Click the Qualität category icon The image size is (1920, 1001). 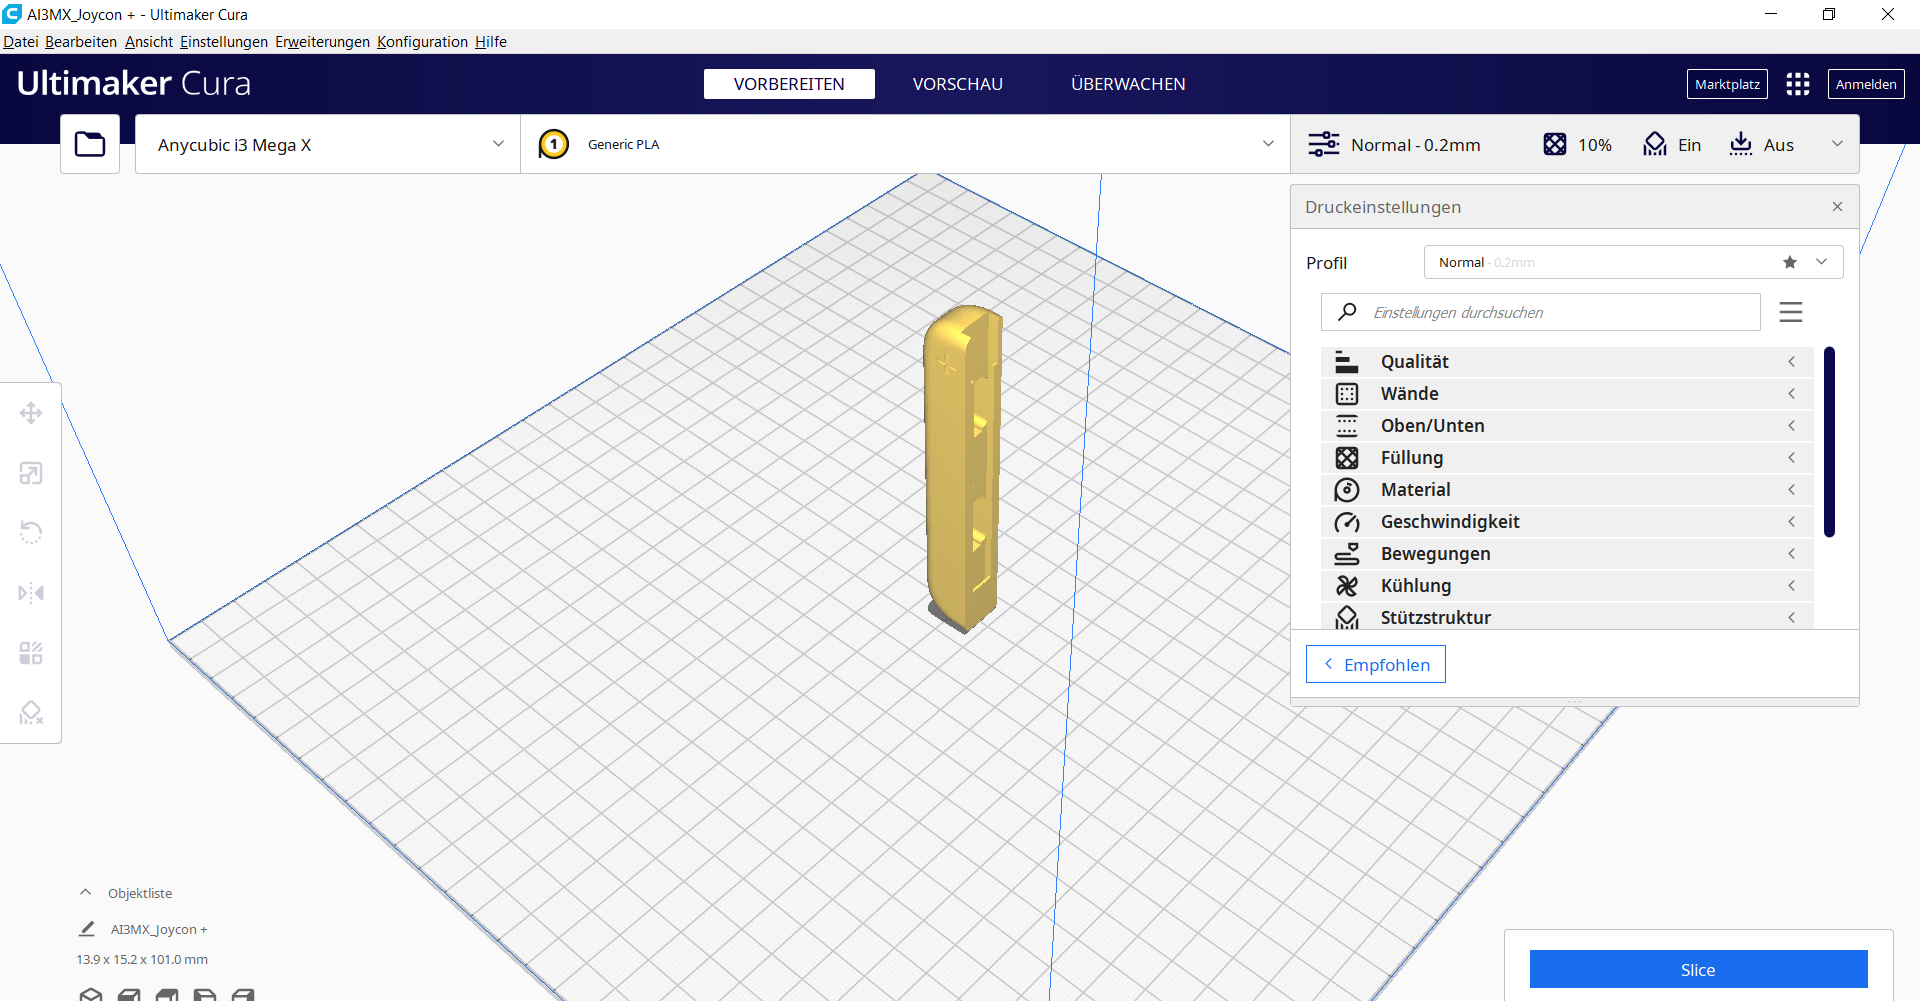click(x=1347, y=362)
